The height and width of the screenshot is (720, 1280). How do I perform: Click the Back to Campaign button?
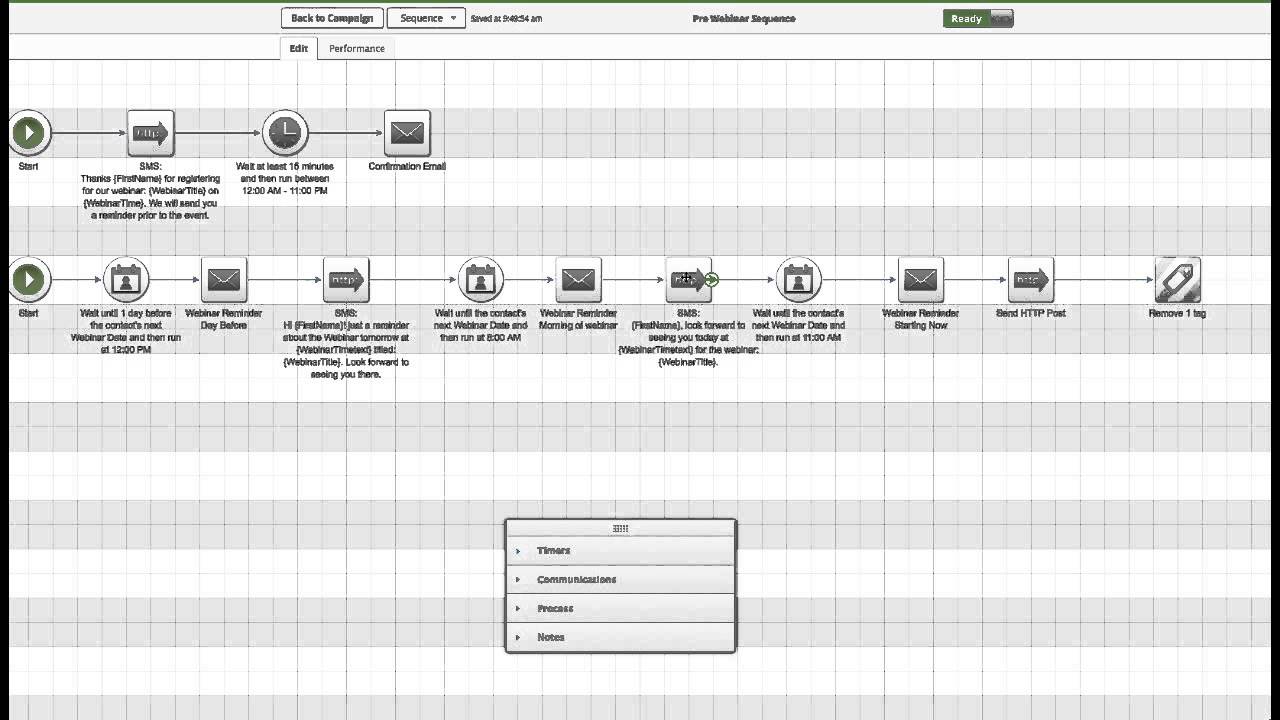click(332, 18)
